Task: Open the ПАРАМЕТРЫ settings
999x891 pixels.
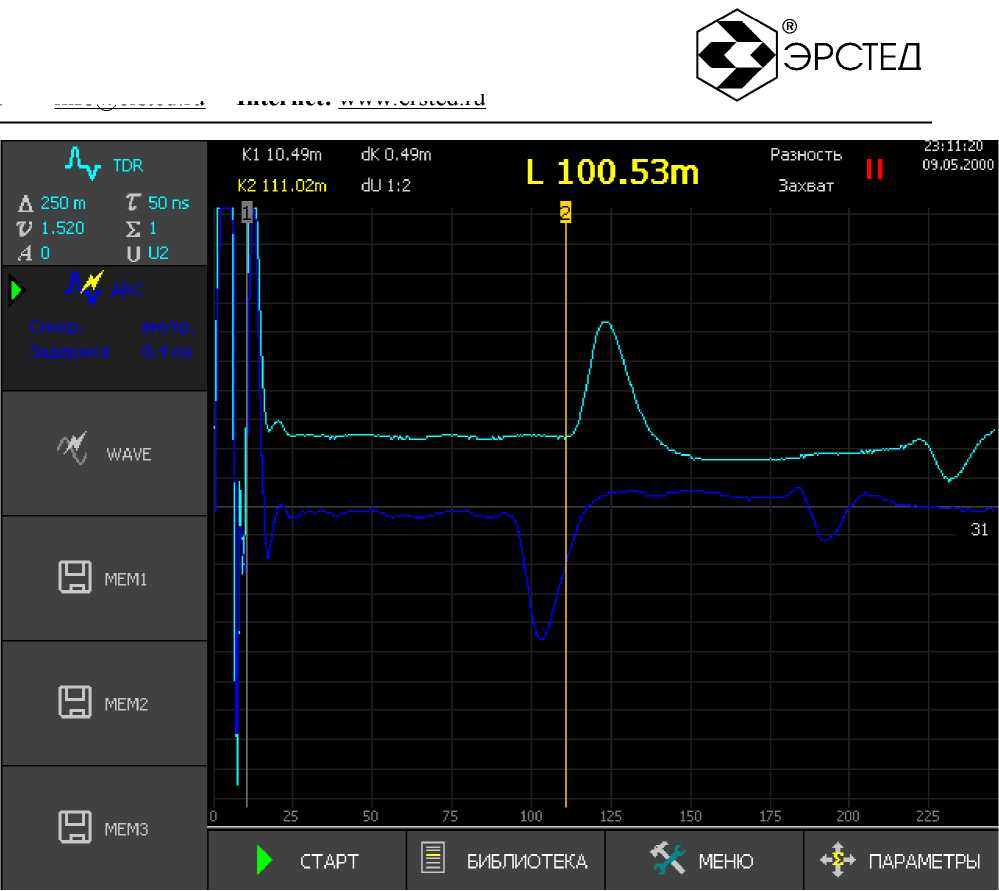Action: [x=901, y=860]
